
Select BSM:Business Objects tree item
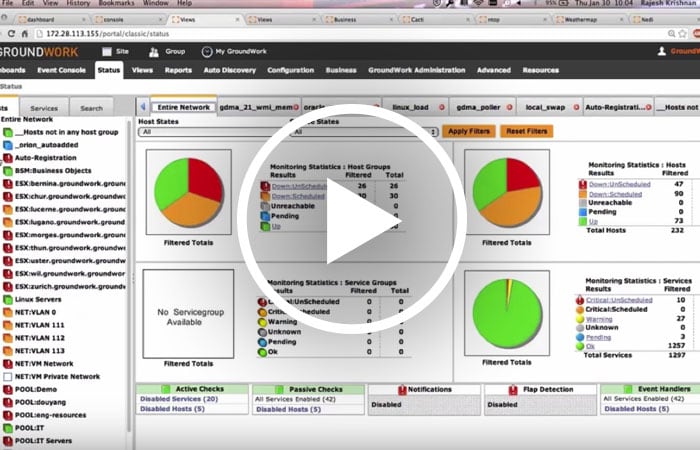click(x=53, y=171)
